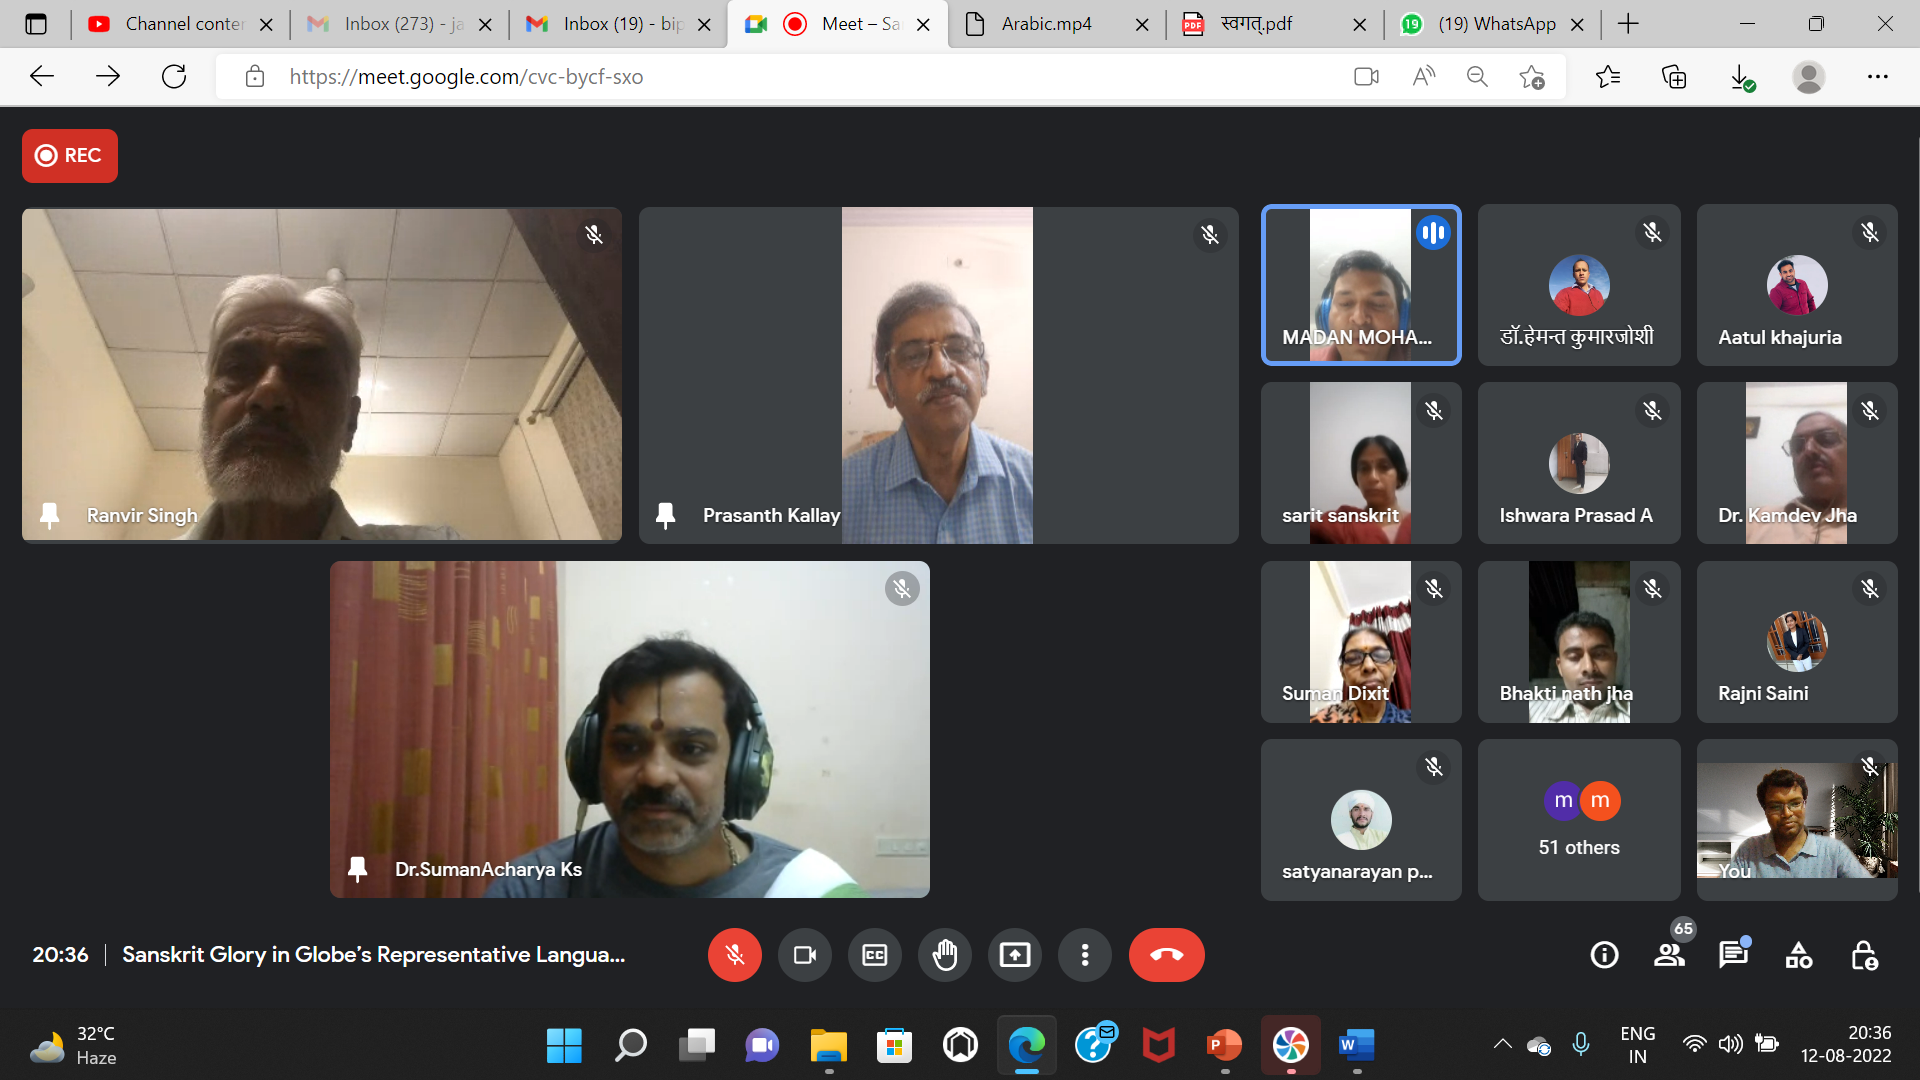Switch to Arabic.mp4 tab

tap(1046, 24)
